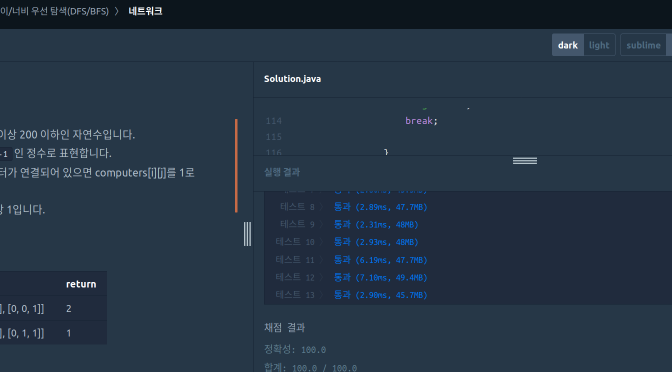This screenshot has width=672, height=372.
Task: Switch editor theme to dark
Action: [x=567, y=45]
